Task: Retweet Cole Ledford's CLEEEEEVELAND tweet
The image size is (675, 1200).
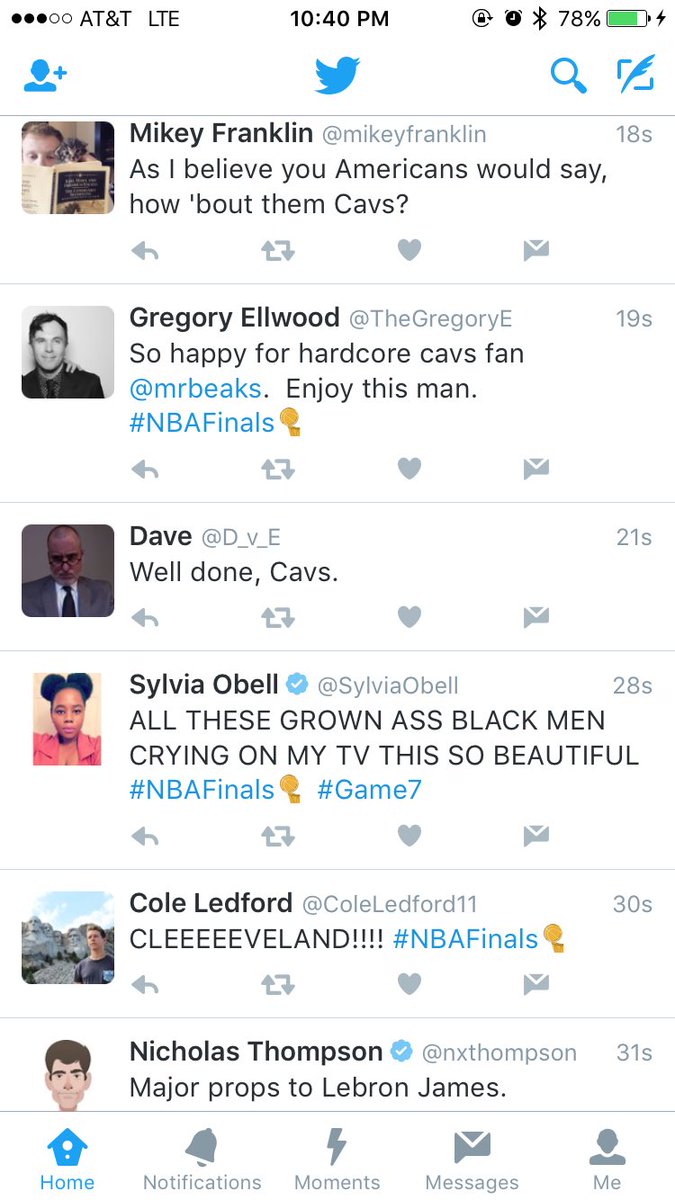Action: click(278, 985)
